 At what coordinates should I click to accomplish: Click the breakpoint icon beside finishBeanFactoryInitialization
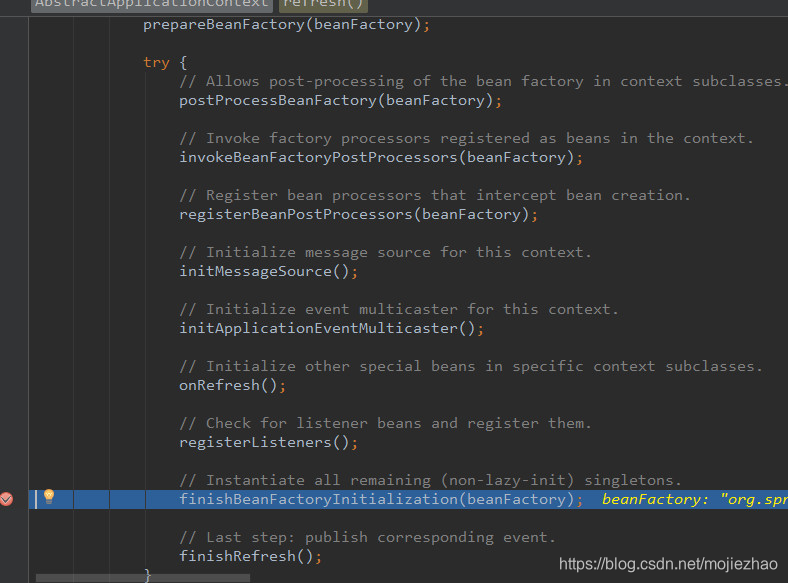(x=6, y=499)
